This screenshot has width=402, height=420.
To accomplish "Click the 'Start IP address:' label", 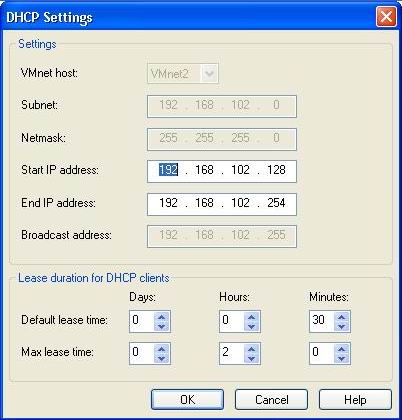I will click(x=60, y=170).
